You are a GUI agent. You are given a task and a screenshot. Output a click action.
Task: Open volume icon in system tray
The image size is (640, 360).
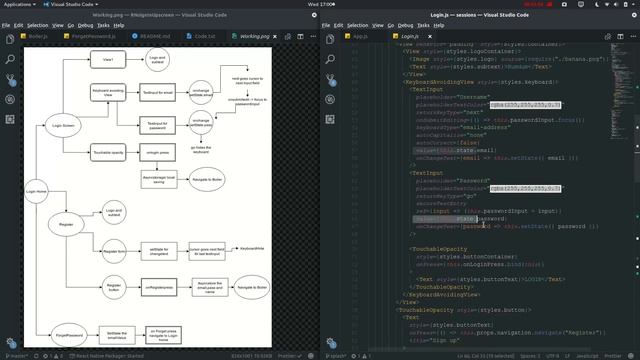pos(616,4)
